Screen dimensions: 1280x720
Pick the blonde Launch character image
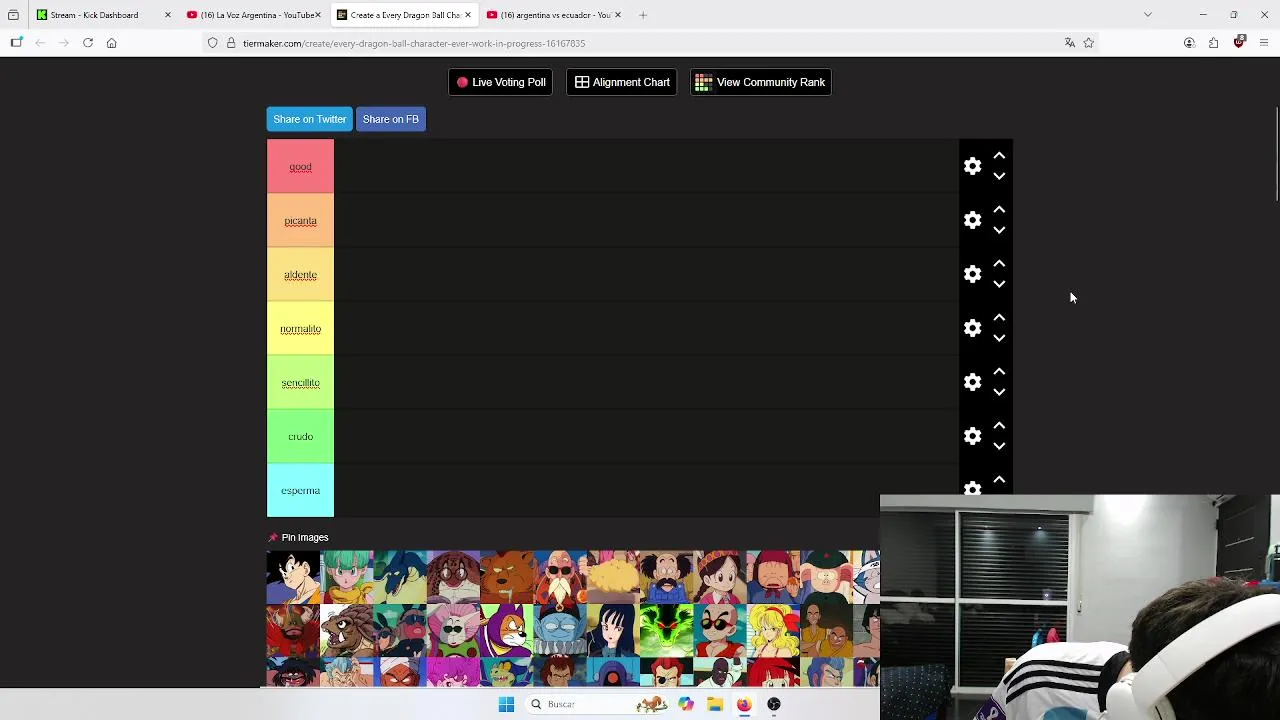coord(773,631)
